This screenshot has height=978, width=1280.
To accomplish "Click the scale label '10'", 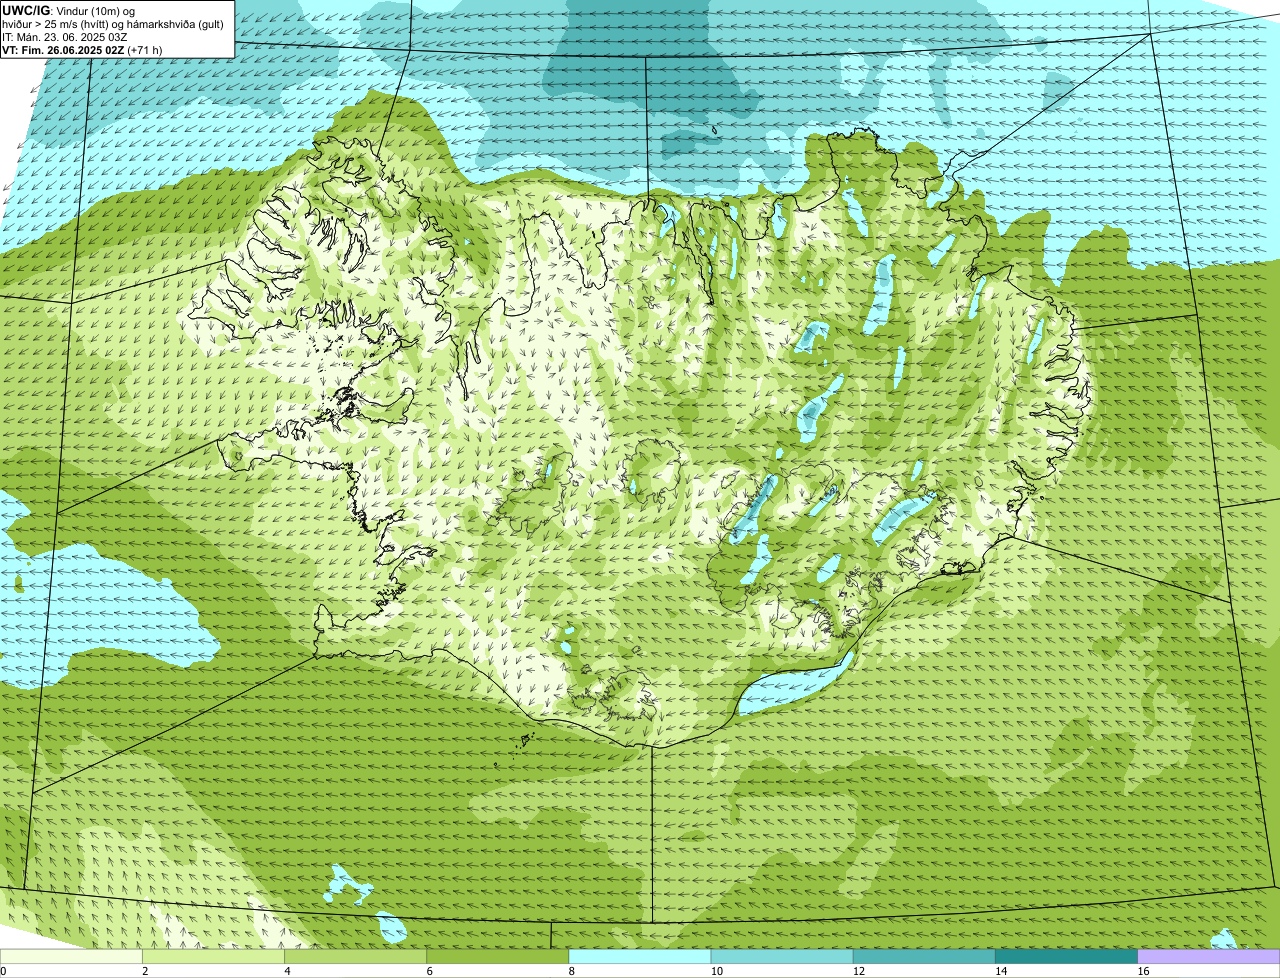I will coord(716,971).
